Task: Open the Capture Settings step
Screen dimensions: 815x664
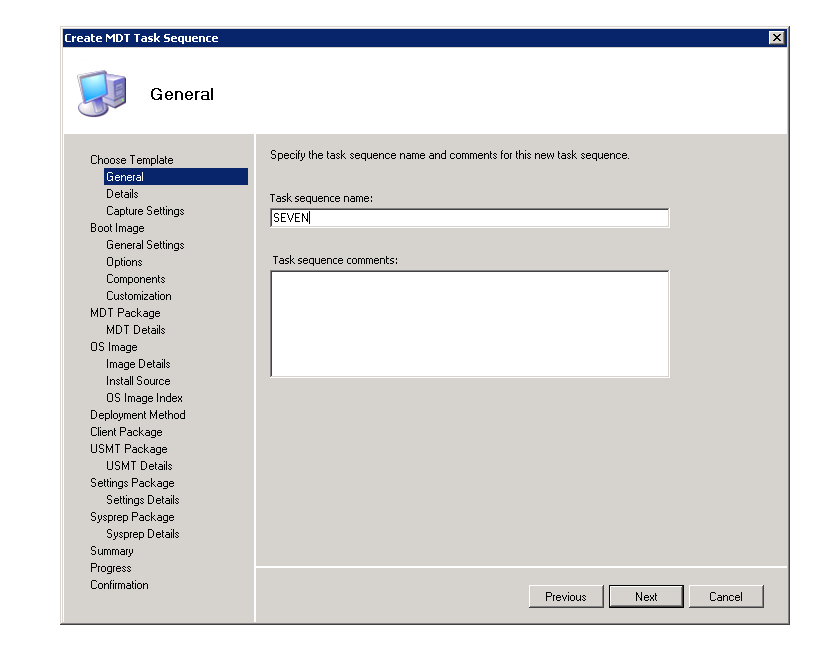Action: point(145,211)
